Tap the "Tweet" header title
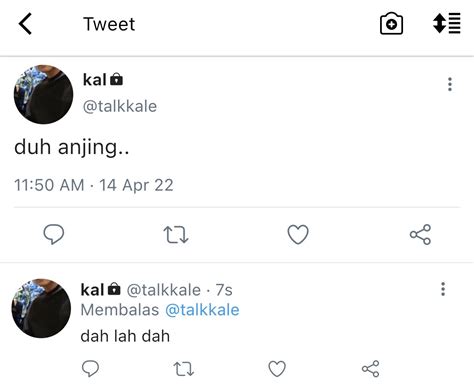Image resolution: width=474 pixels, height=387 pixels. click(109, 24)
